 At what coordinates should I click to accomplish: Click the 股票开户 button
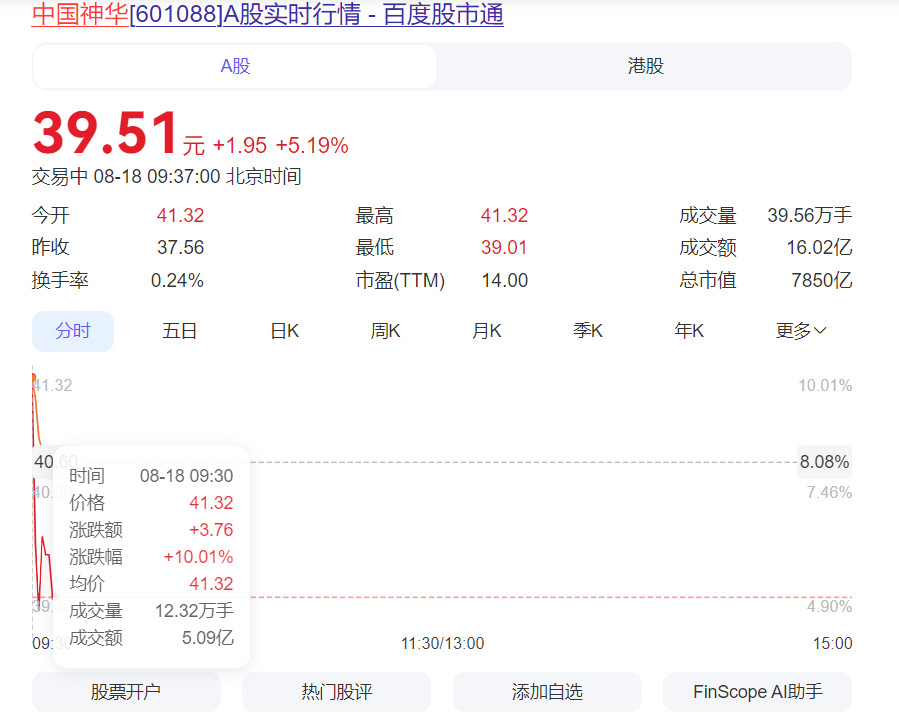pyautogui.click(x=126, y=692)
